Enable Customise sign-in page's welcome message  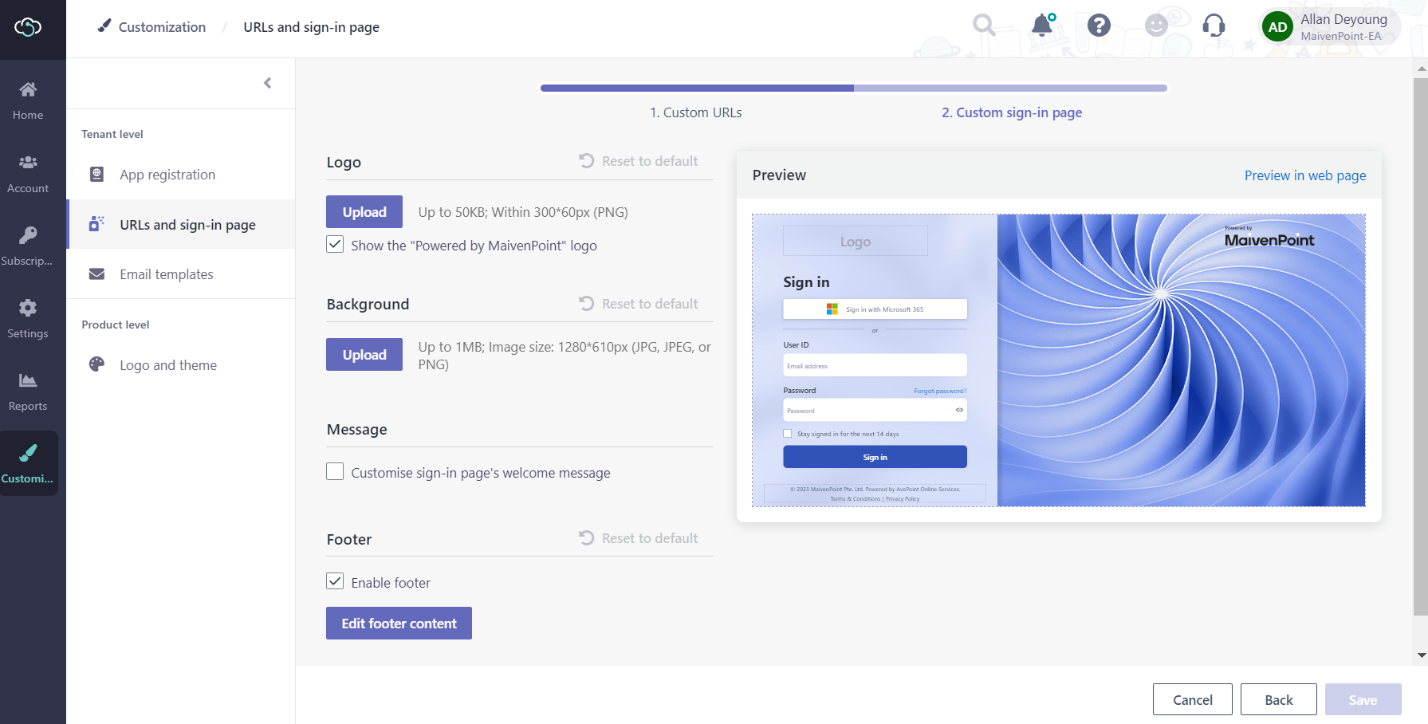[x=335, y=472]
